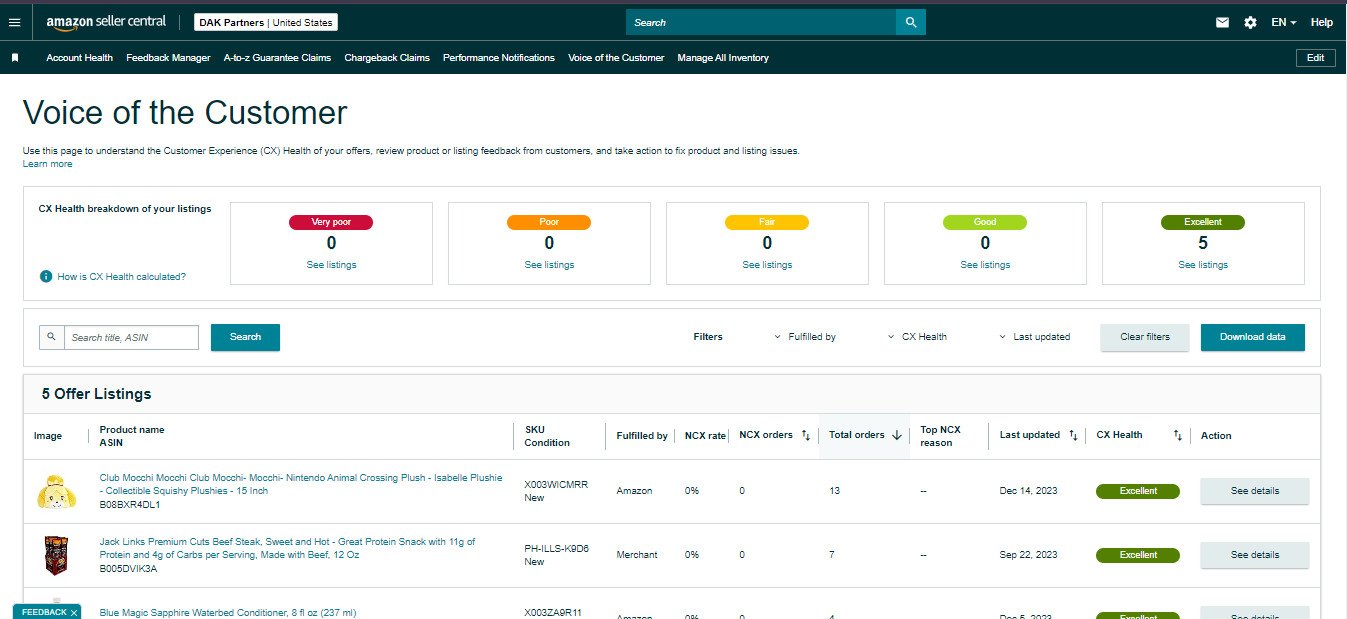See listings under Poor
The image size is (1347, 619).
549,265
